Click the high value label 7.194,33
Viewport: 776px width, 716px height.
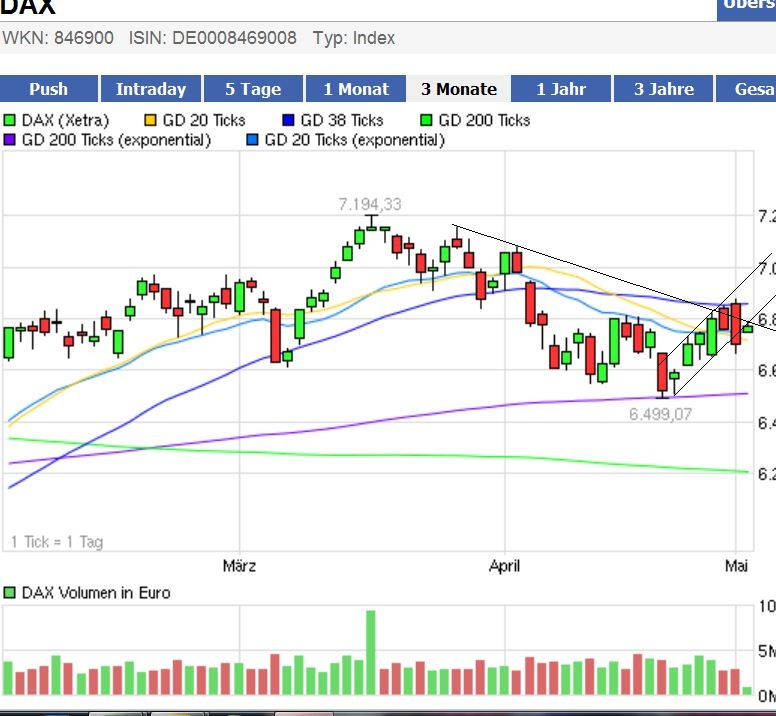click(x=370, y=204)
